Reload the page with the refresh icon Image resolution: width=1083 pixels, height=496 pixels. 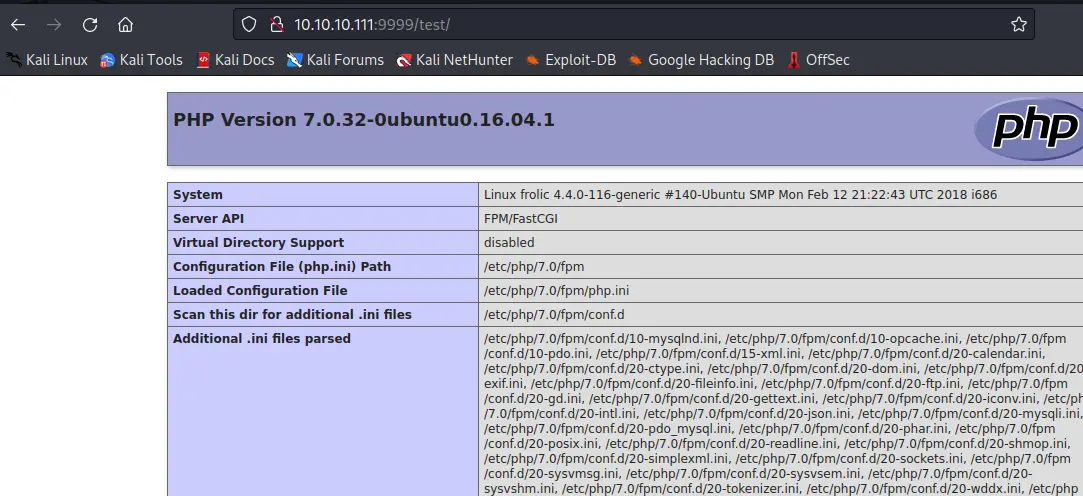click(90, 25)
